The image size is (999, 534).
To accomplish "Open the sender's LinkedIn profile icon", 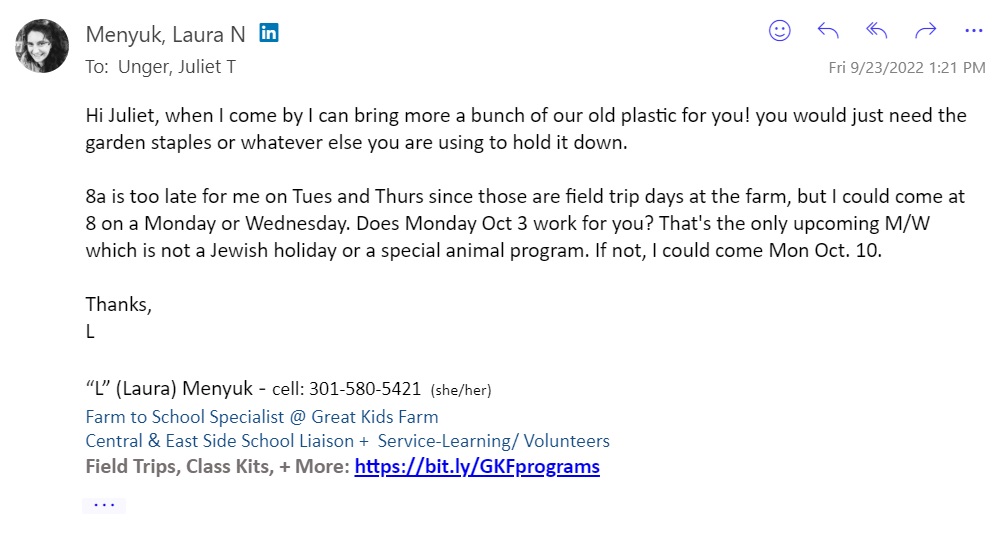I will pyautogui.click(x=269, y=33).
